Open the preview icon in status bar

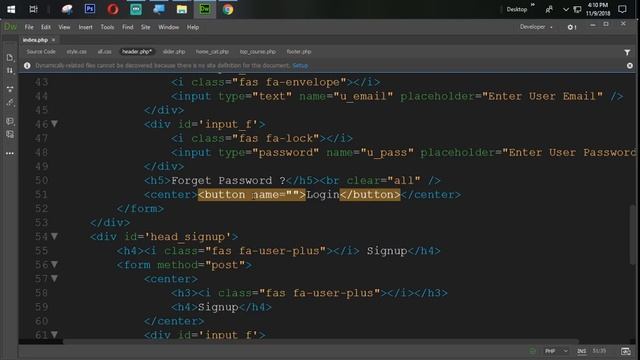[x=626, y=351]
